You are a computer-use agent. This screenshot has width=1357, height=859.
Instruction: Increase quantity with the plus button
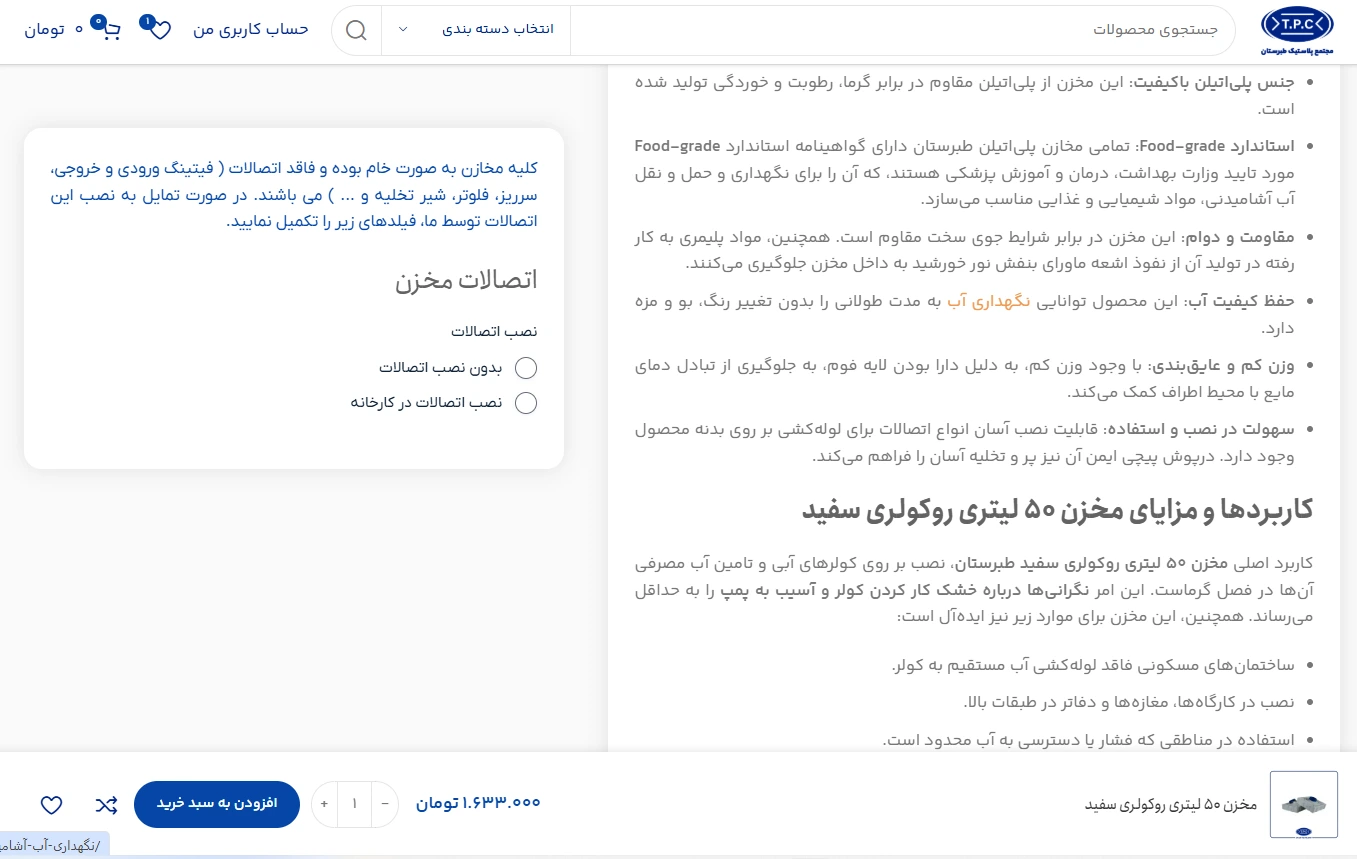(x=324, y=804)
